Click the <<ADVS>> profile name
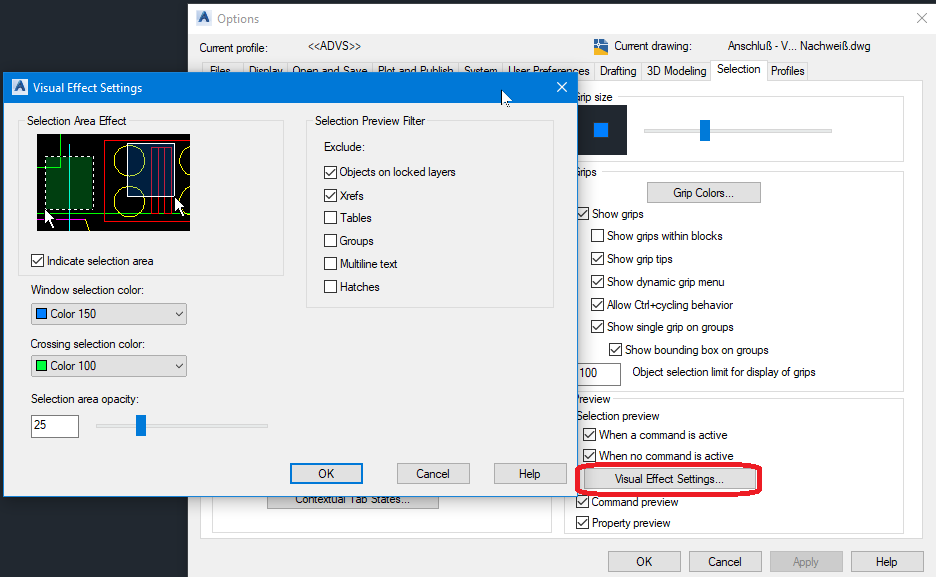 click(x=334, y=46)
